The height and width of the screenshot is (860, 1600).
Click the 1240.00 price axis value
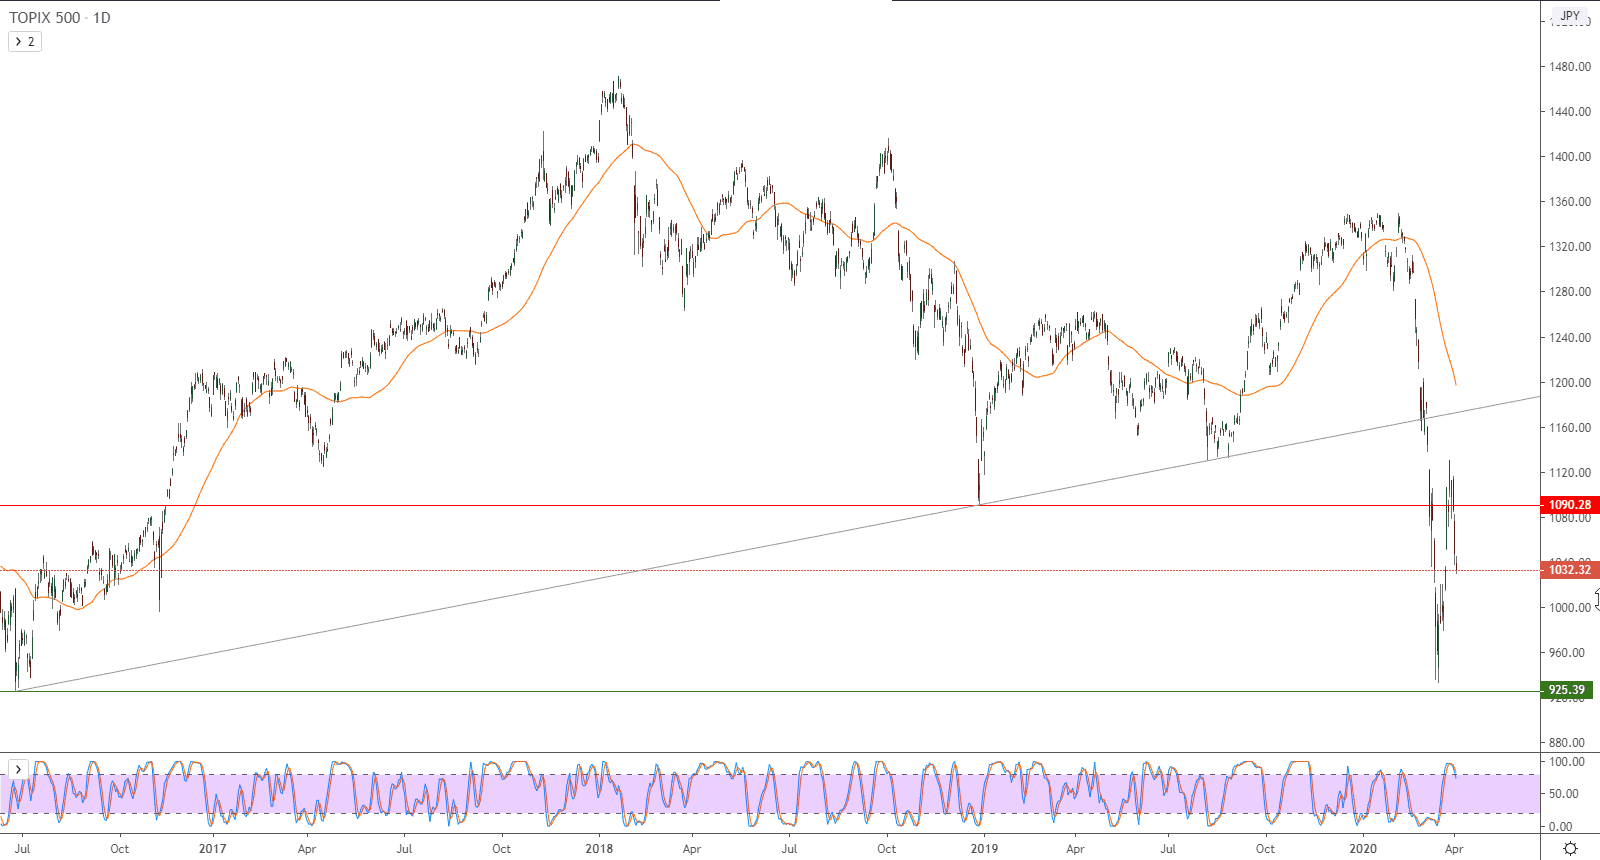[1570, 338]
